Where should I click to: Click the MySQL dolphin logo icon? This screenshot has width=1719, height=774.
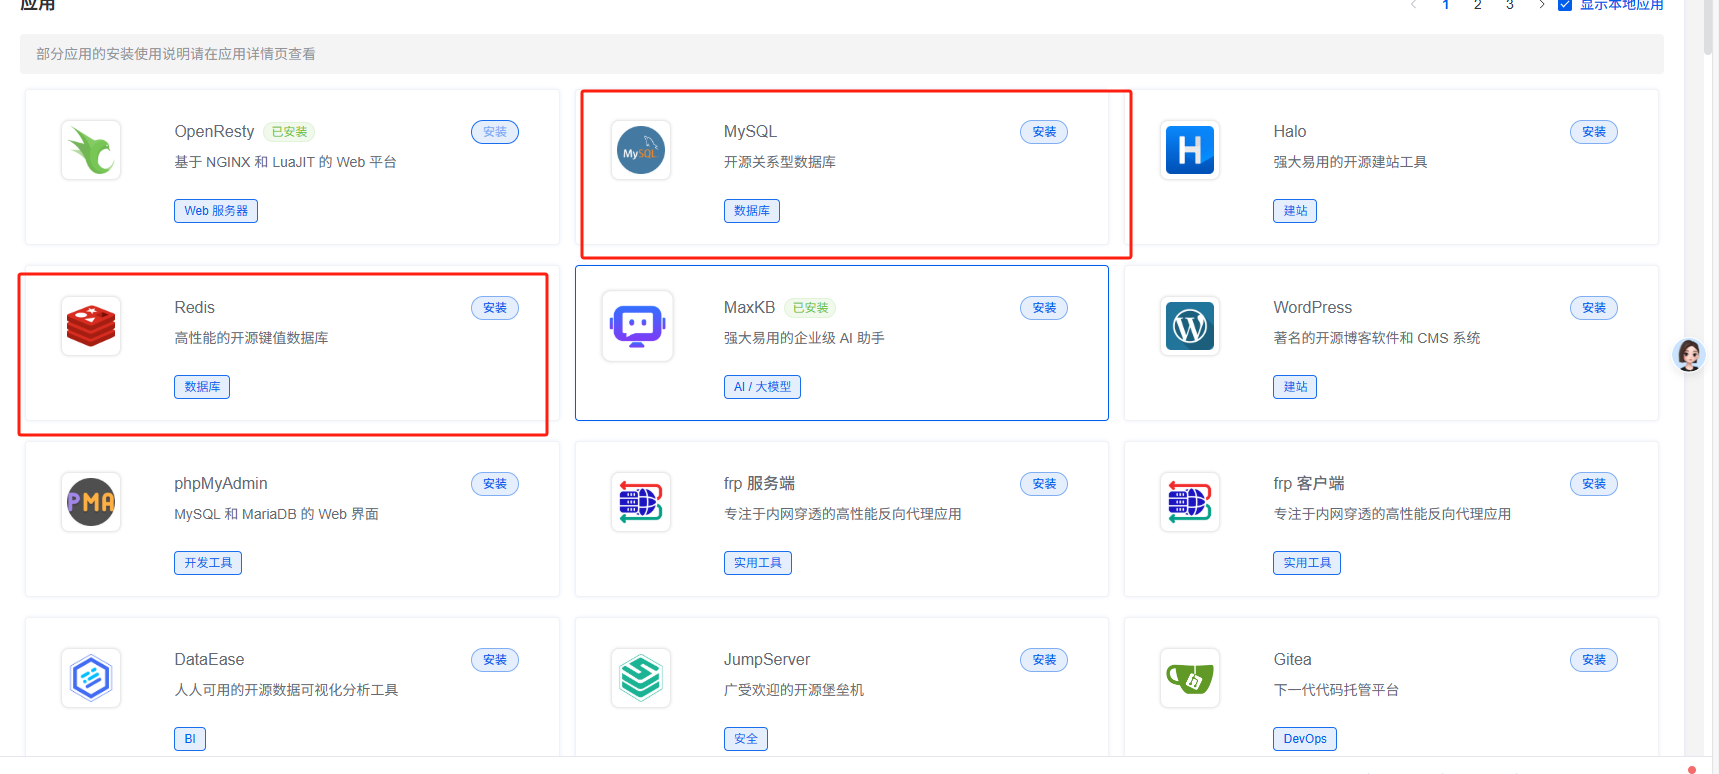point(641,150)
